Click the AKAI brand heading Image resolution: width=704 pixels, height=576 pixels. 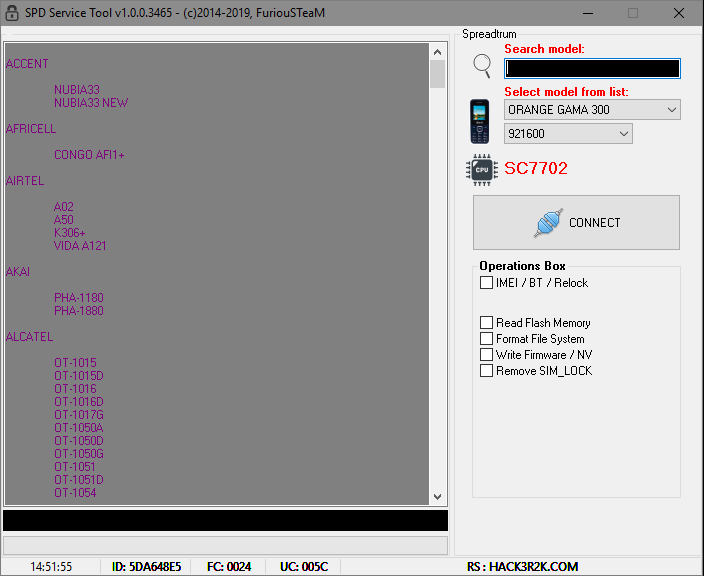click(18, 272)
